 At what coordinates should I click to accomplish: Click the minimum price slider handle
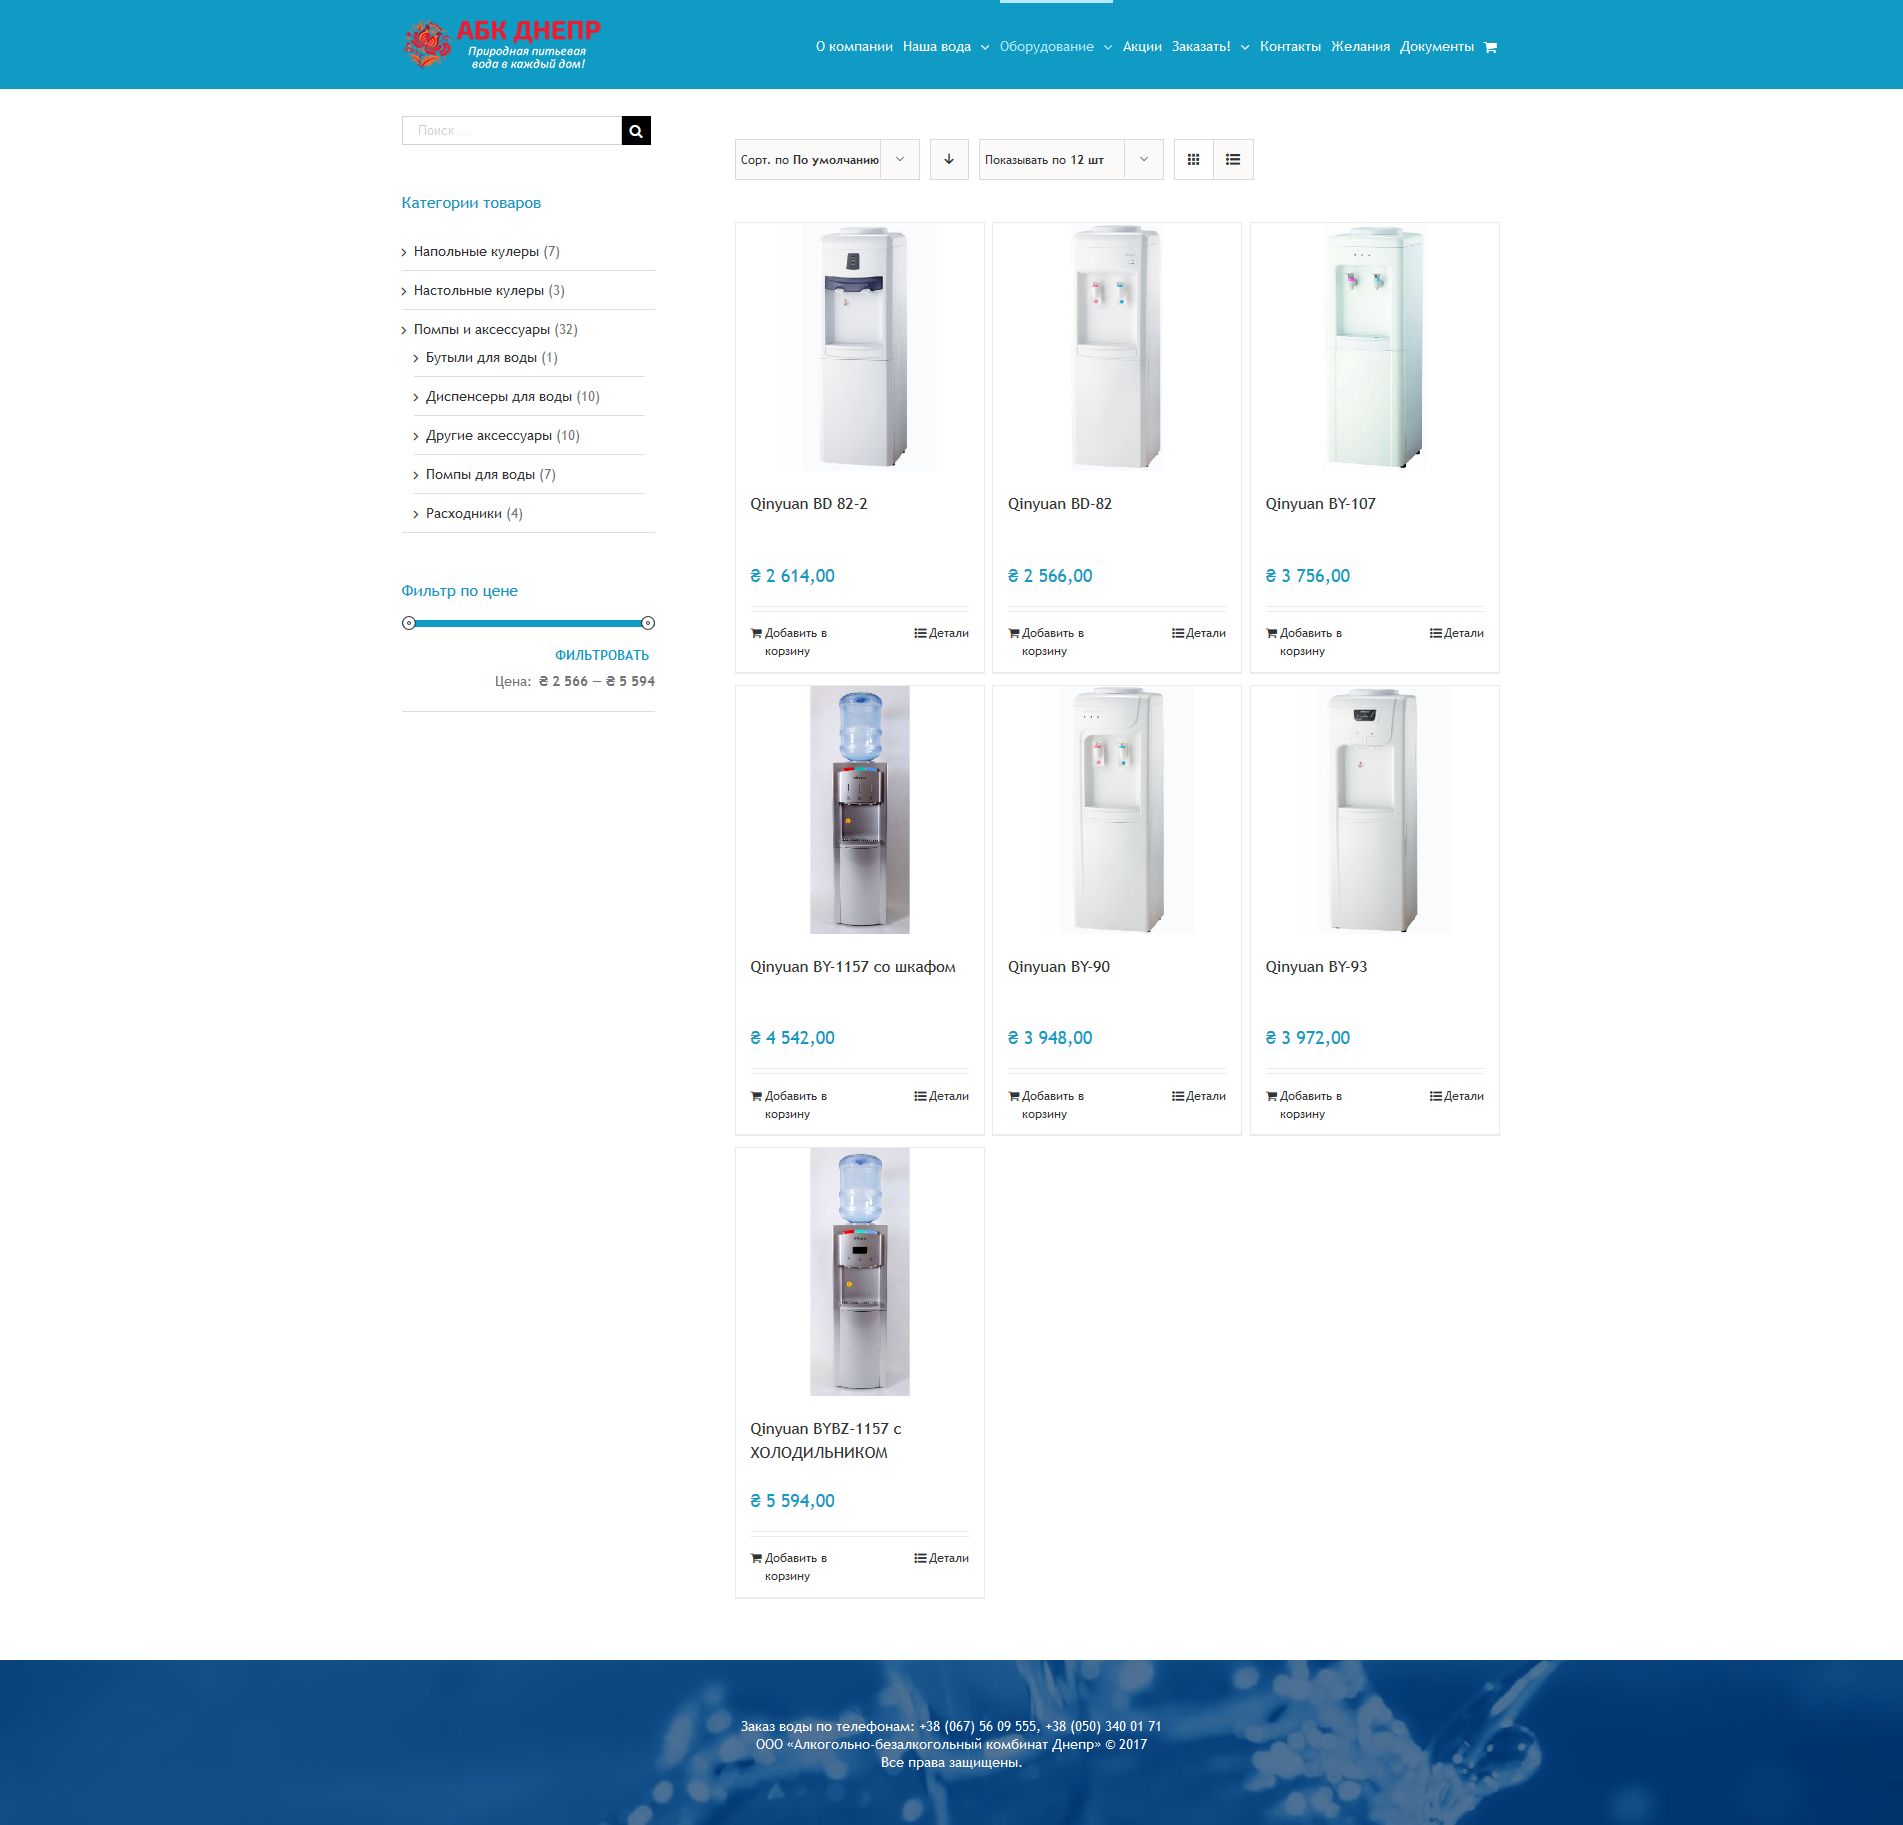(408, 623)
